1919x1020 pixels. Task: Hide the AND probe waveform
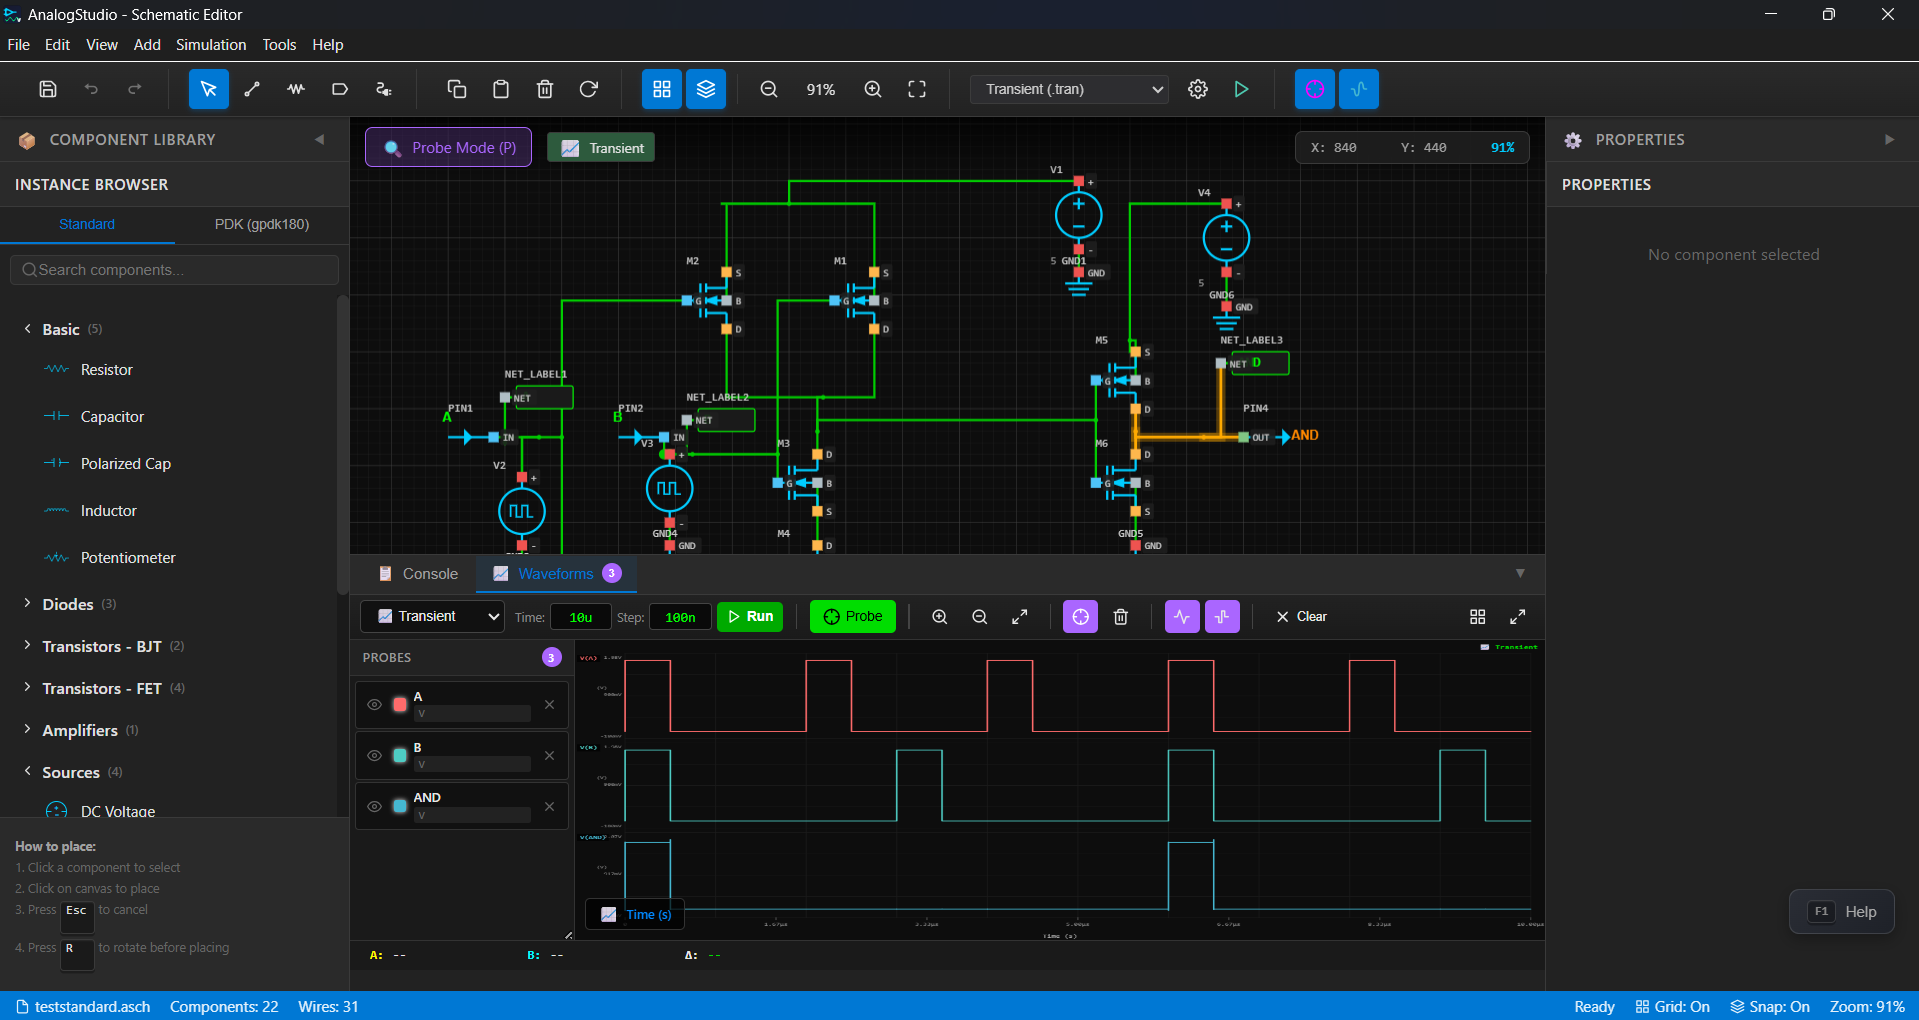(375, 806)
